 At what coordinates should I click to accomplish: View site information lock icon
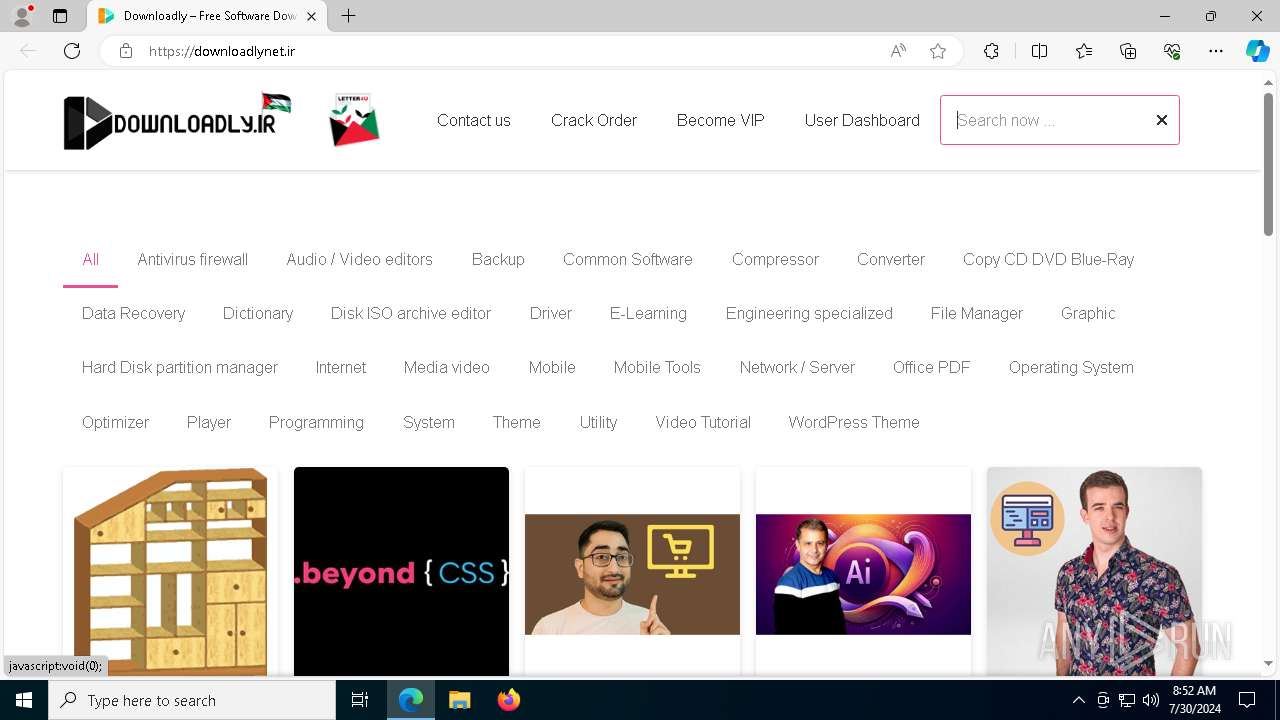click(x=125, y=51)
